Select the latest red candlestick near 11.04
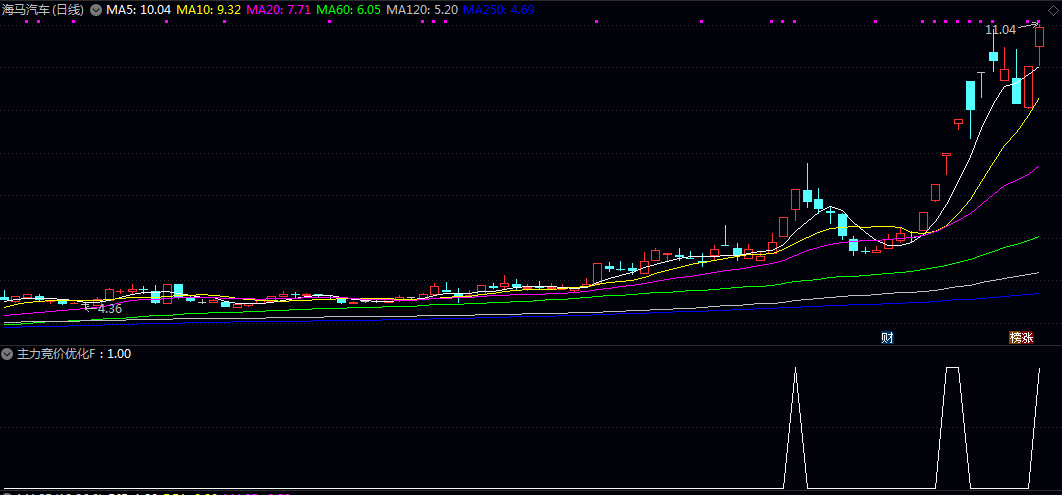This screenshot has height=495, width=1062. tap(1040, 37)
